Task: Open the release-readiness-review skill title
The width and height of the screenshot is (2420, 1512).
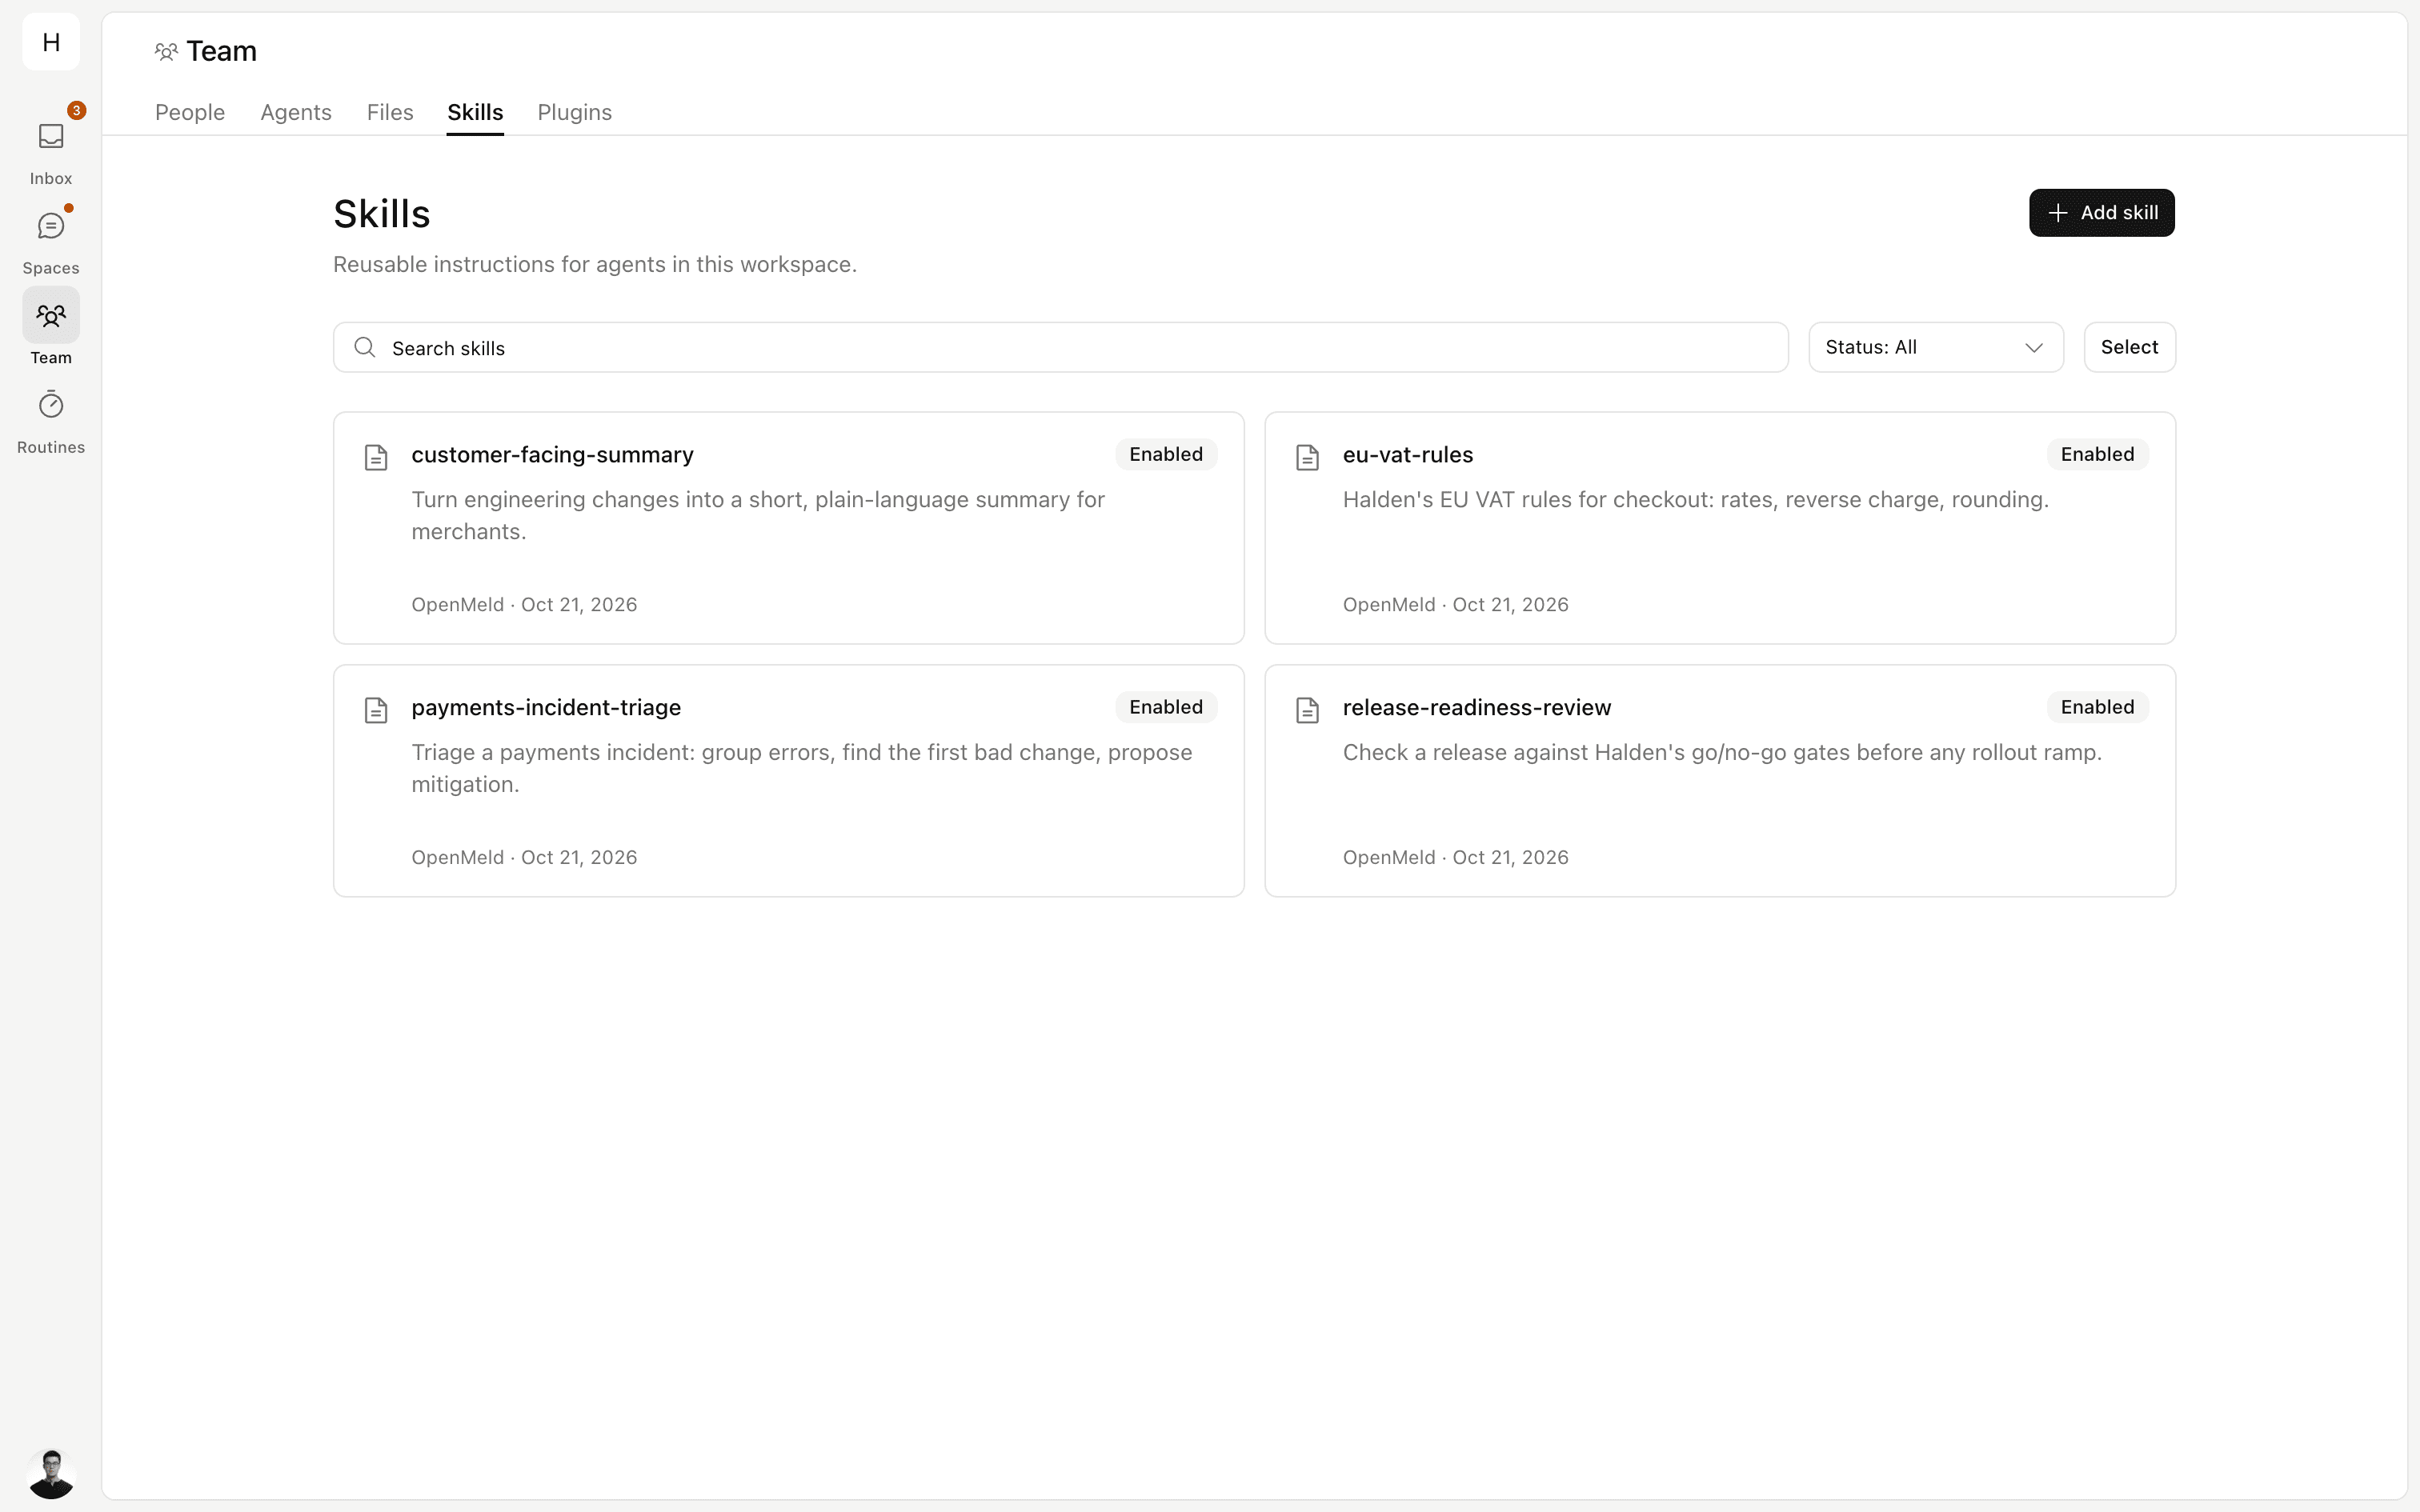Action: coord(1477,707)
